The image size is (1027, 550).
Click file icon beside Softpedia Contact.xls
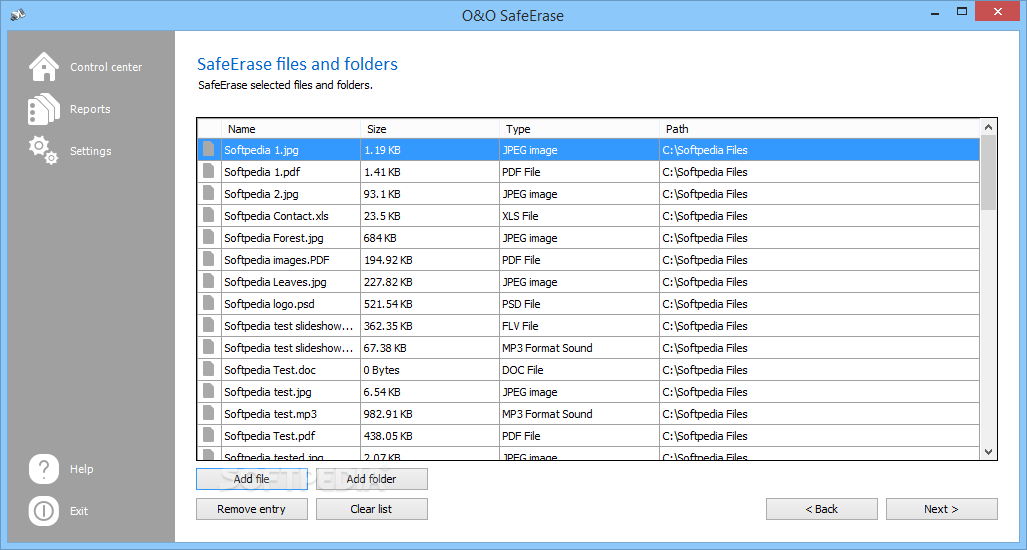pyautogui.click(x=208, y=215)
